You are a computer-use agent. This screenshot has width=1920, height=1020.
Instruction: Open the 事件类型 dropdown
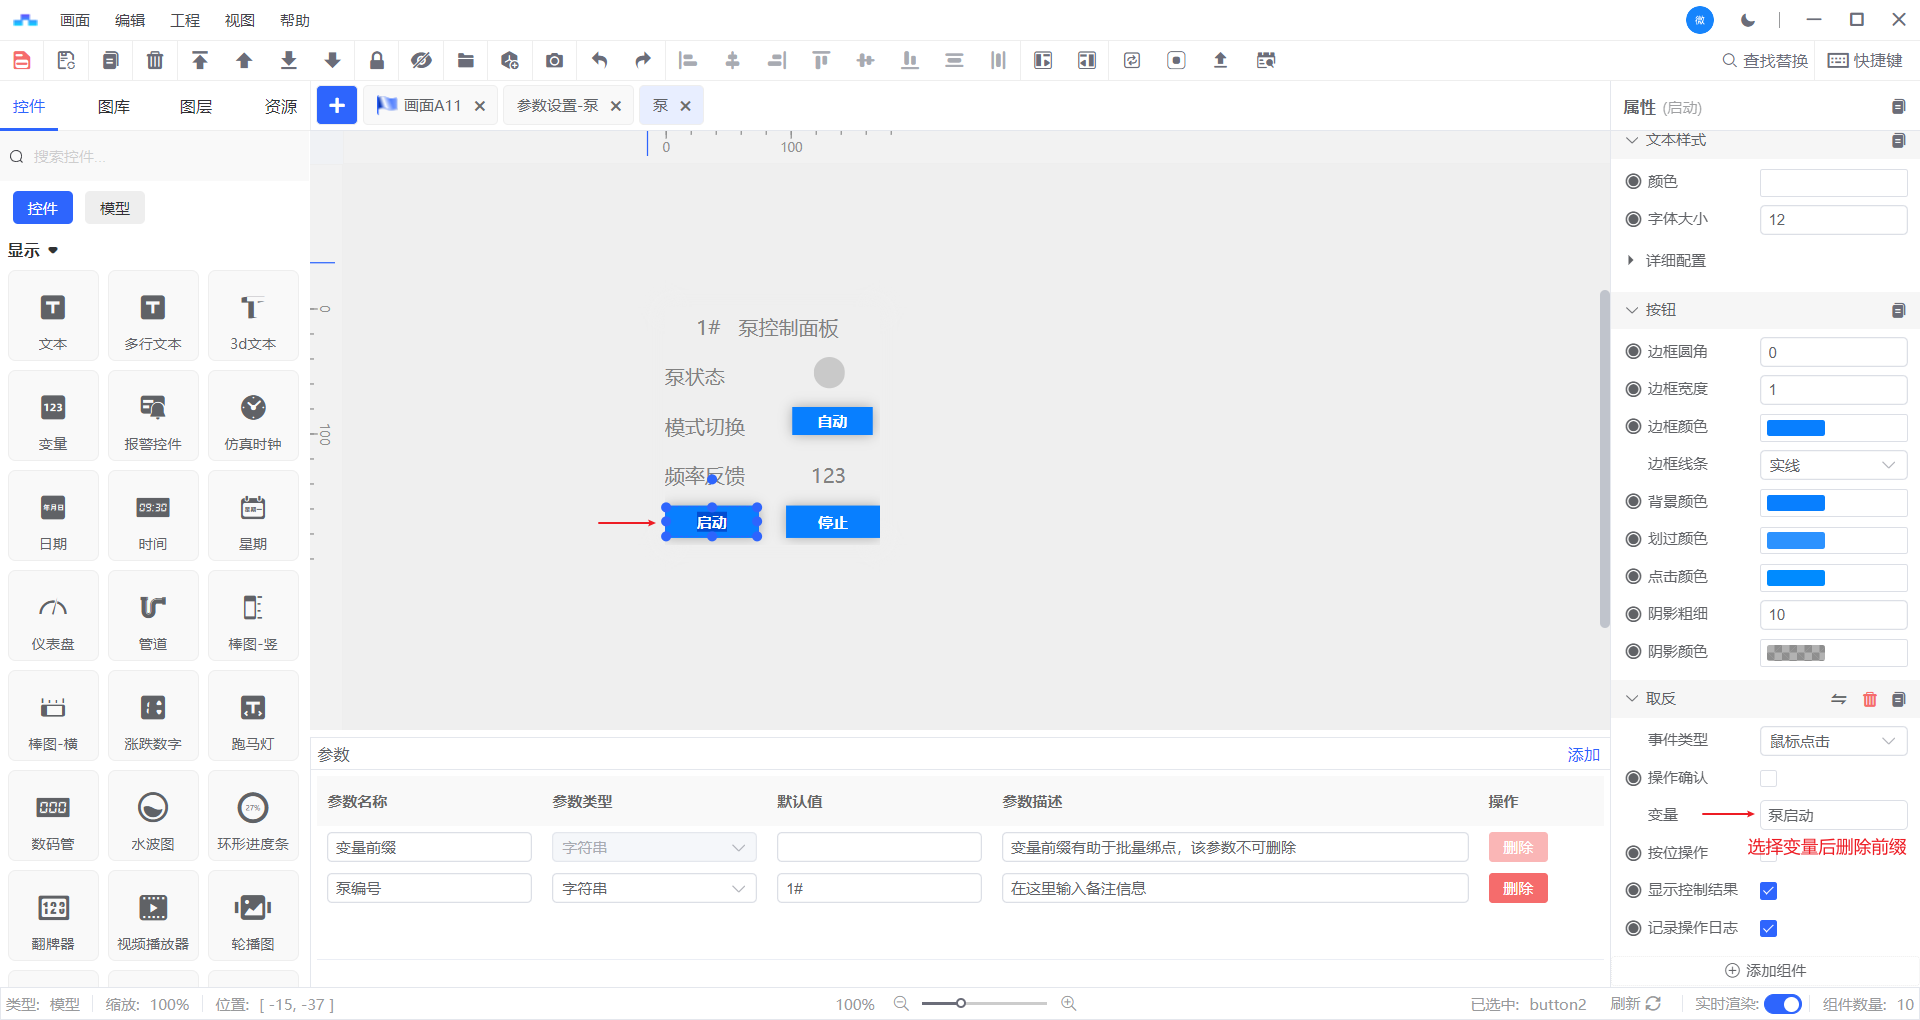(x=1832, y=741)
